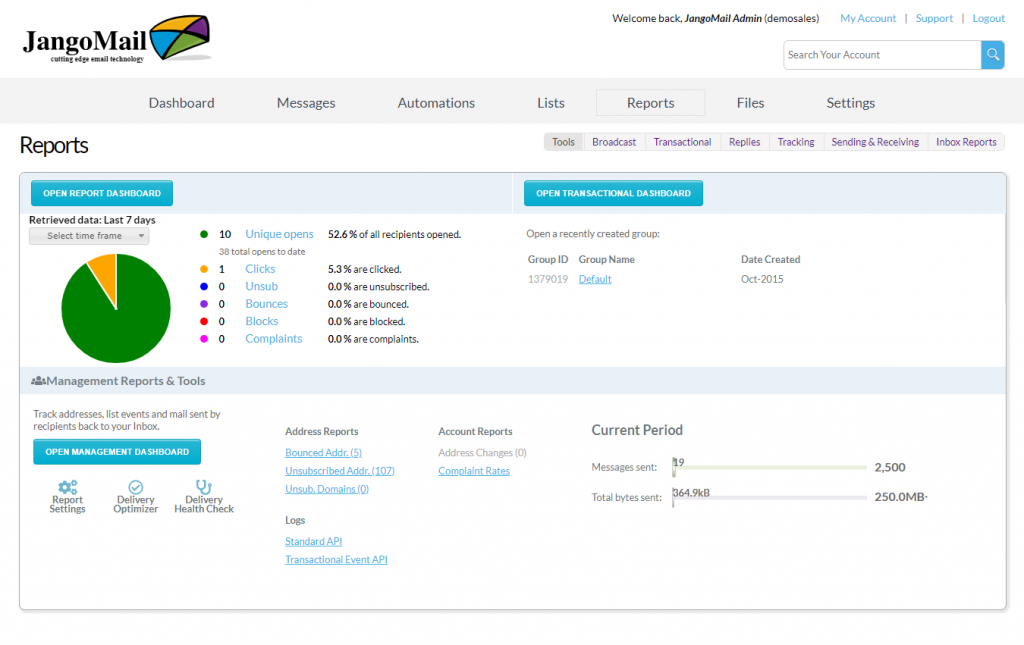Open Bounced Addr. (5) report
This screenshot has width=1024, height=645.
pos(323,453)
